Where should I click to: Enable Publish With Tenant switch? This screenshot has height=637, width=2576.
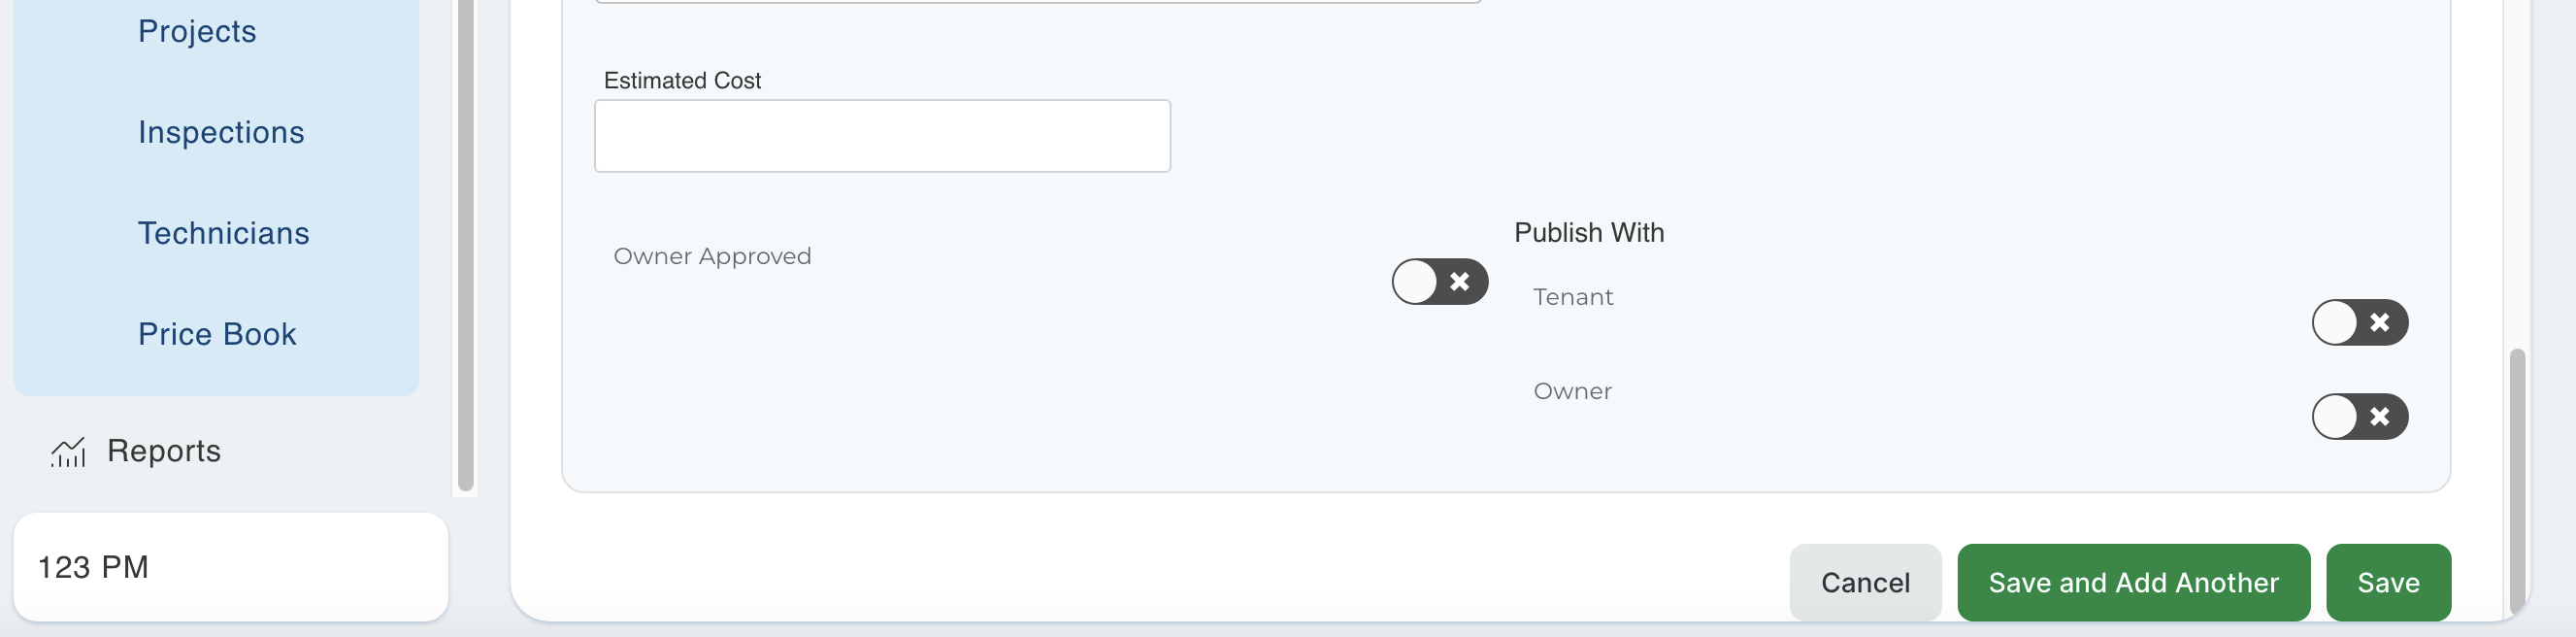(2359, 323)
